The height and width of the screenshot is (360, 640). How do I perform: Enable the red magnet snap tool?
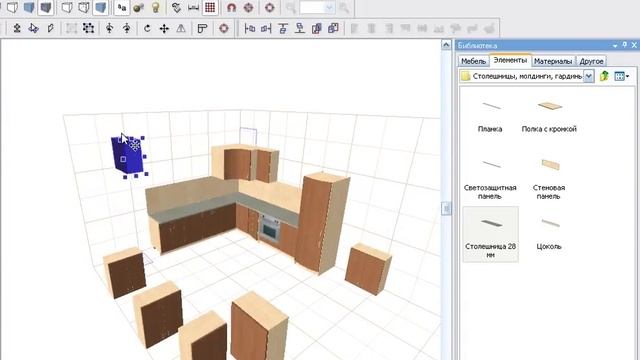tap(231, 7)
